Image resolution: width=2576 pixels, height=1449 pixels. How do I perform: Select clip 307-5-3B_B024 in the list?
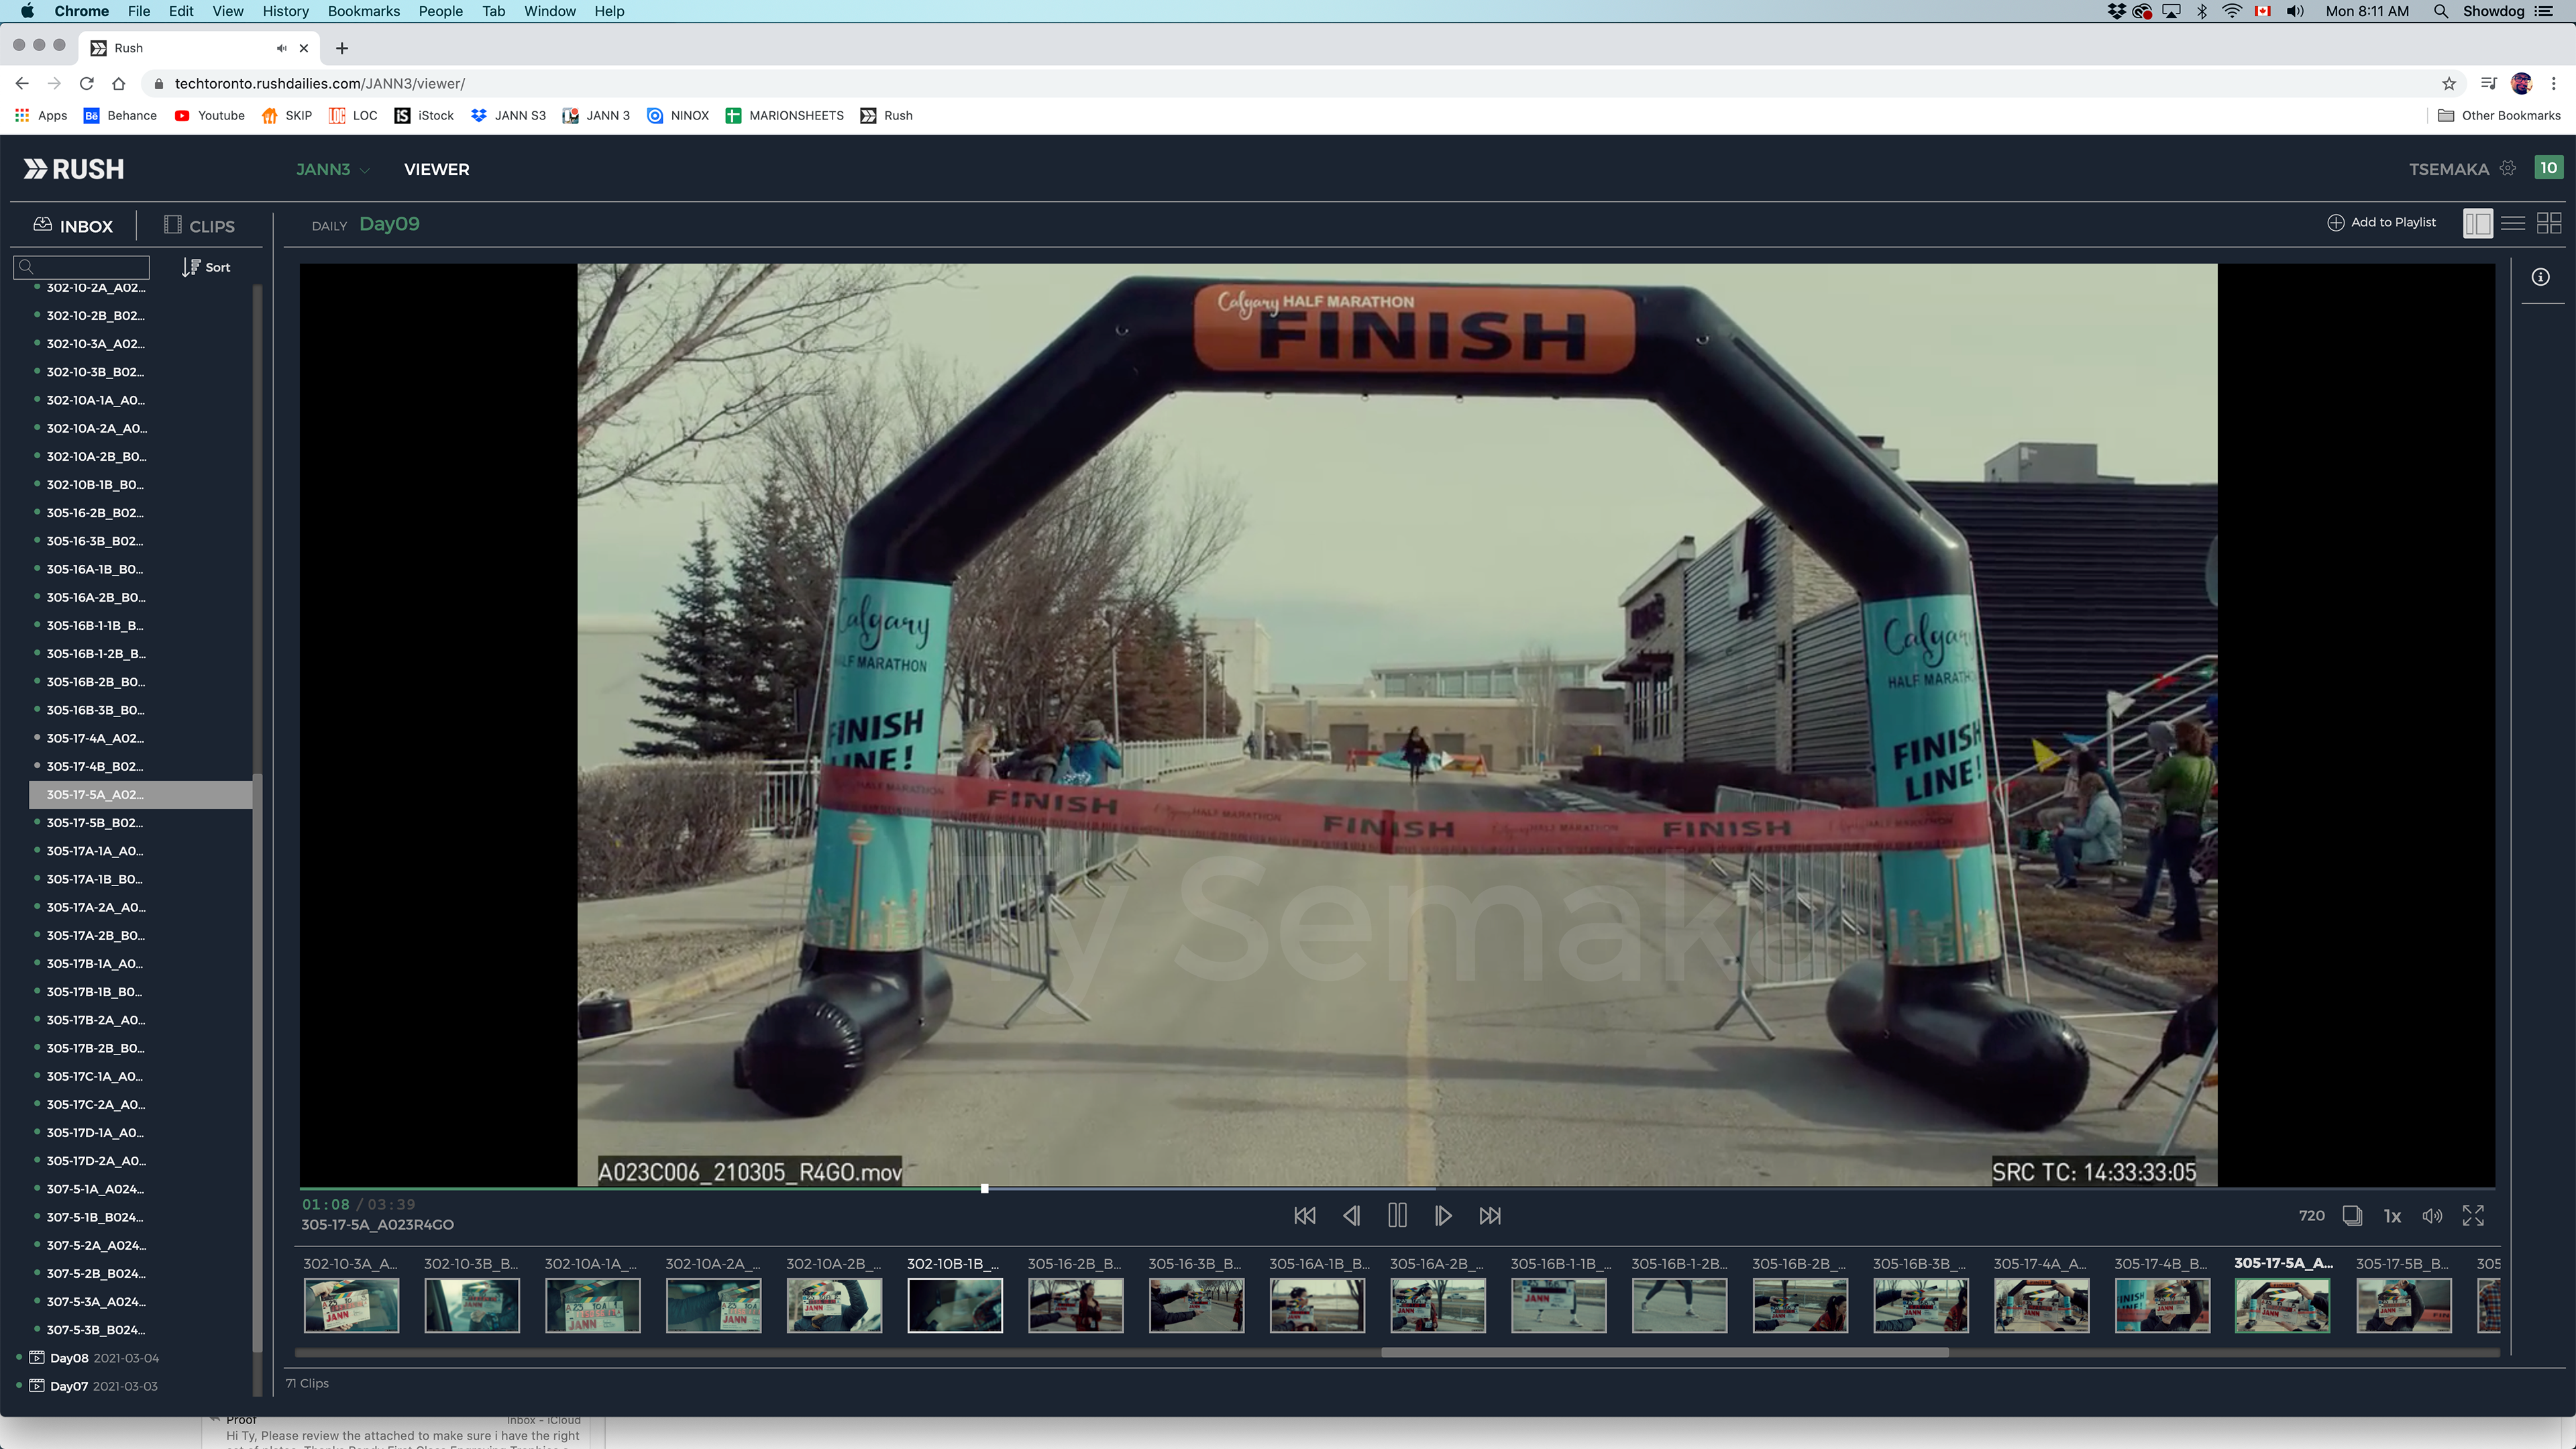tap(95, 1330)
